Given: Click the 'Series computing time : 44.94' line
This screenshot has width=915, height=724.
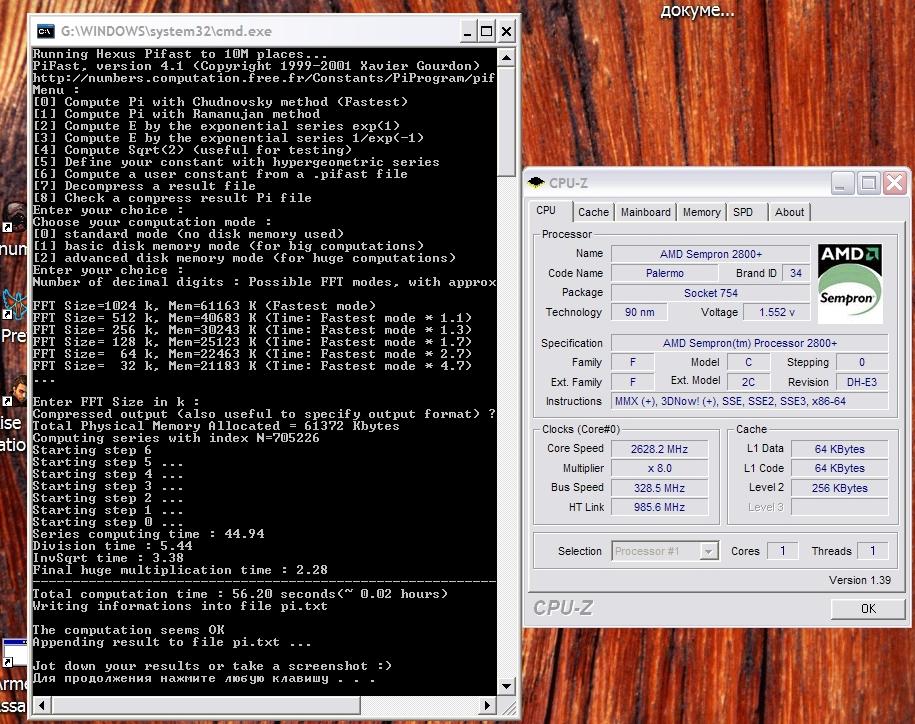Looking at the screenshot, I should 148,534.
